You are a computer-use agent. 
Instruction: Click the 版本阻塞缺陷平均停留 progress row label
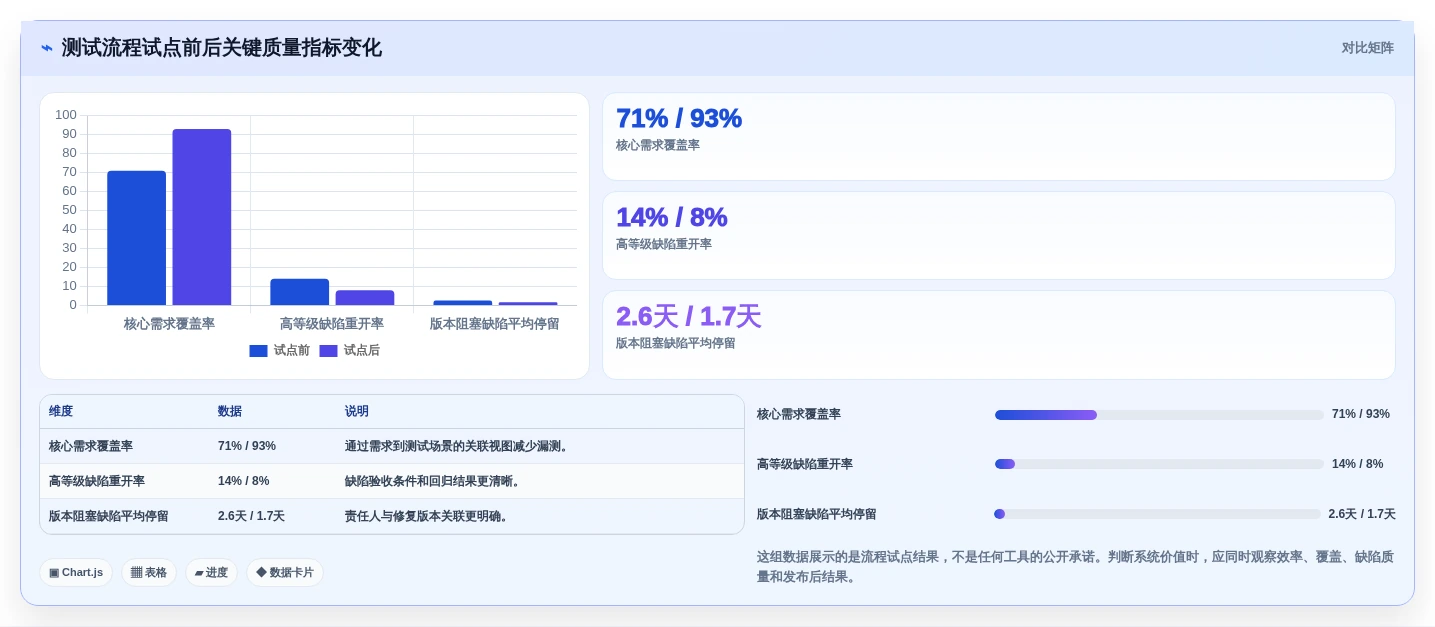point(817,514)
